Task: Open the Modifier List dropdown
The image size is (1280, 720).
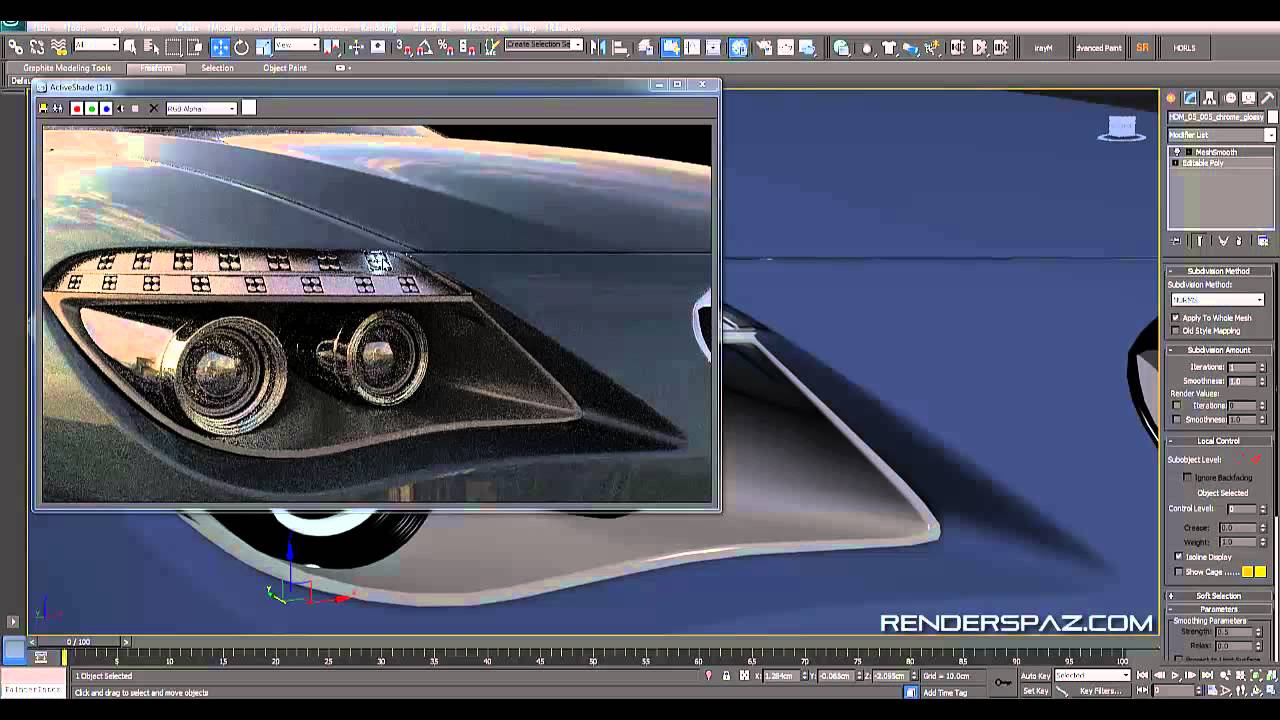Action: pyautogui.click(x=1222, y=135)
